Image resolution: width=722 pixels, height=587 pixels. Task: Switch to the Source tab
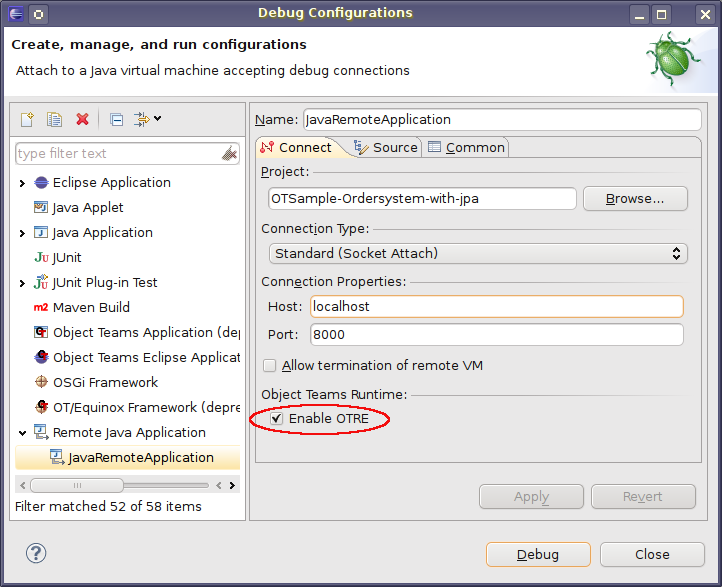[x=386, y=147]
